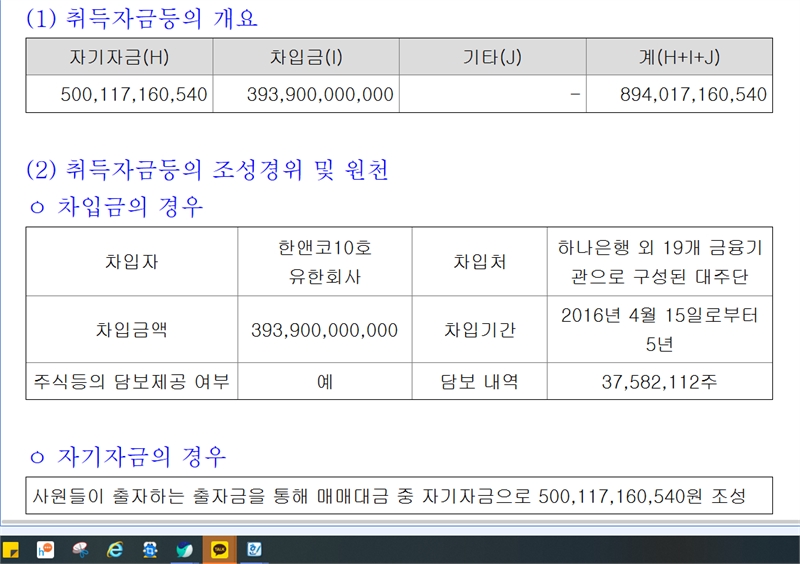The image size is (800, 564).
Task: Launch the Snipping Tool scissors icon
Action: [82, 549]
